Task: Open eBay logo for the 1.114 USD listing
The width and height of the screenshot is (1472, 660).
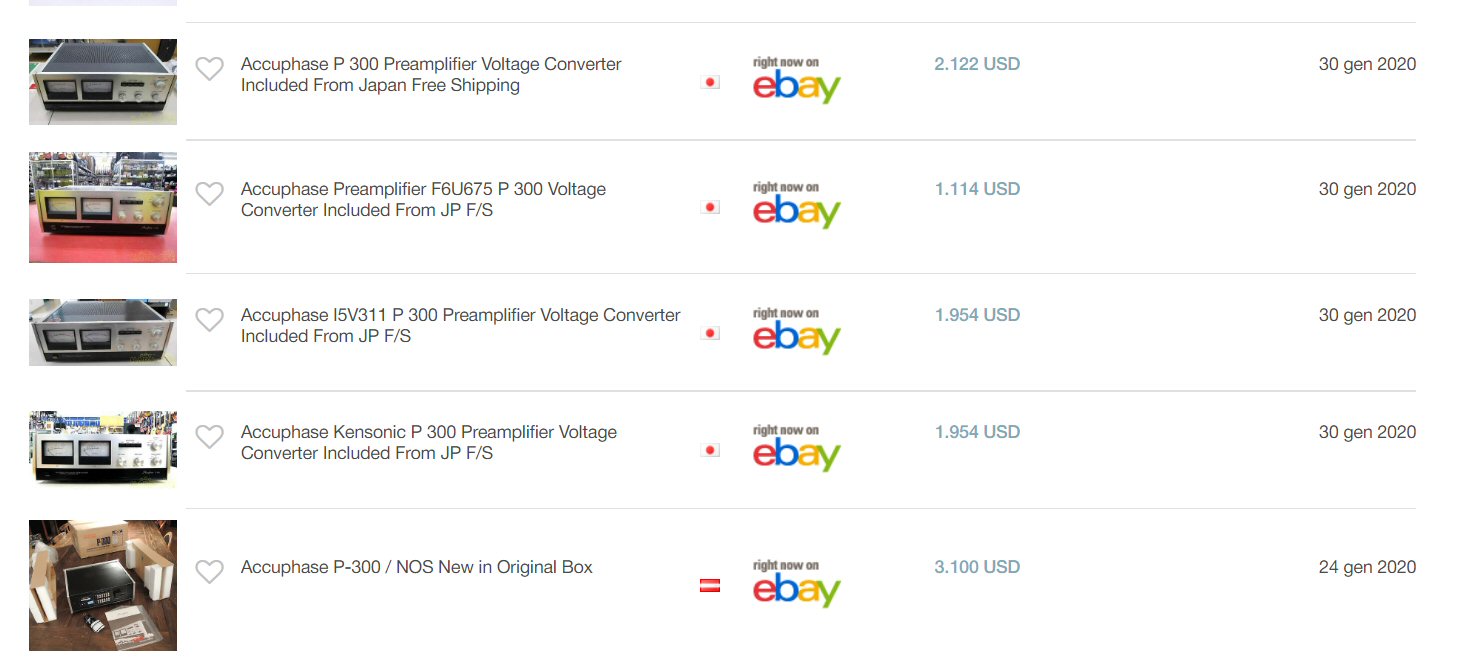Action: (x=796, y=205)
